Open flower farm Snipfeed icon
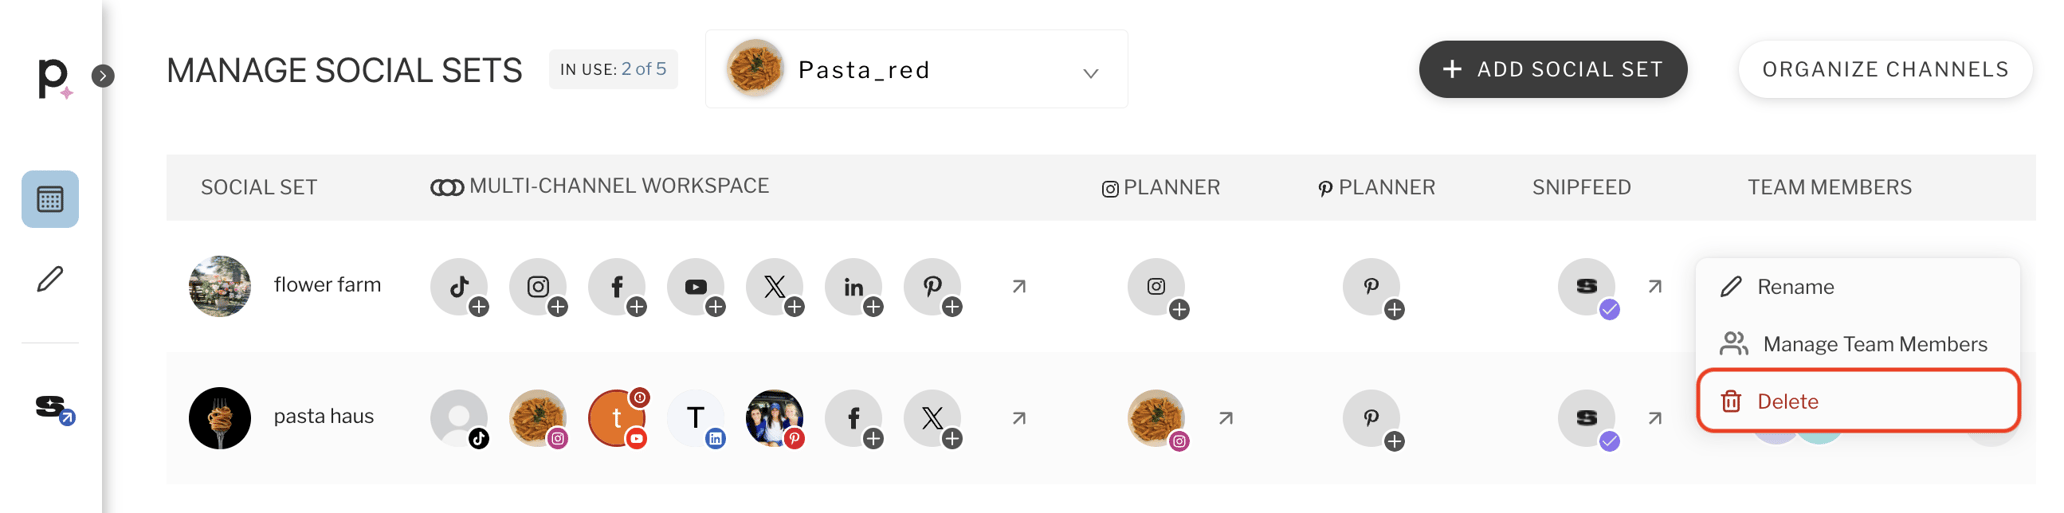 coord(1587,287)
